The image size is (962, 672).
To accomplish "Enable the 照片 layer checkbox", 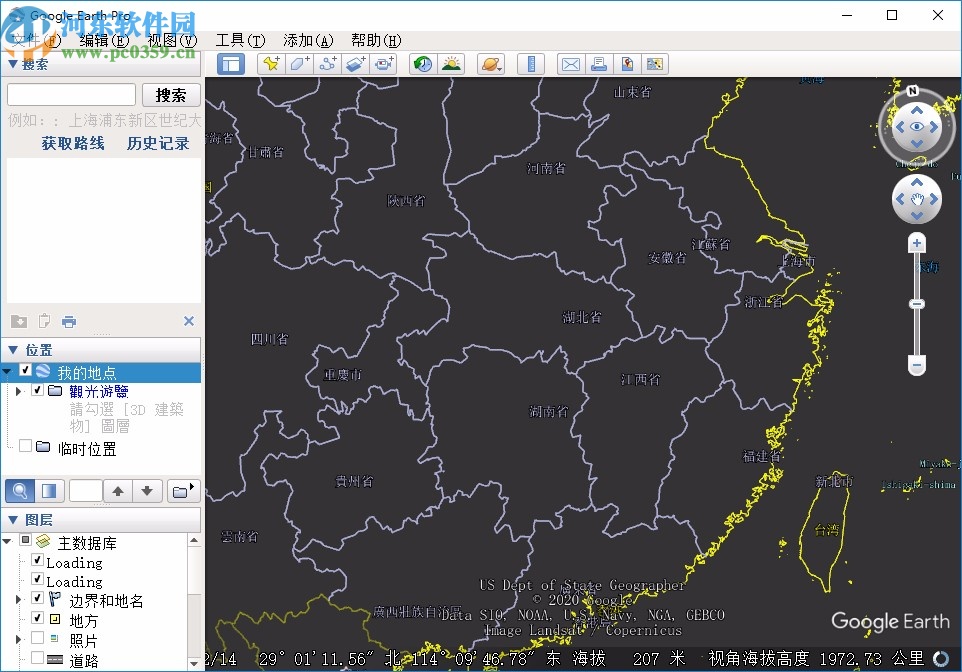I will tap(37, 638).
